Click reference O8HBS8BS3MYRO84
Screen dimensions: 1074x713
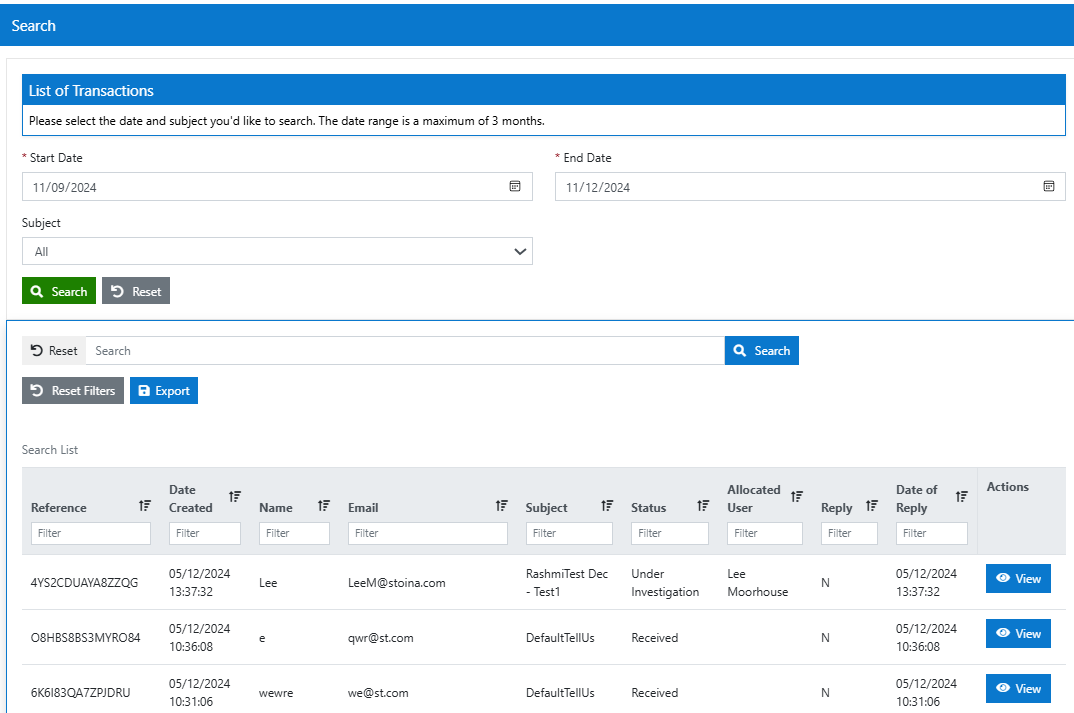coord(86,638)
